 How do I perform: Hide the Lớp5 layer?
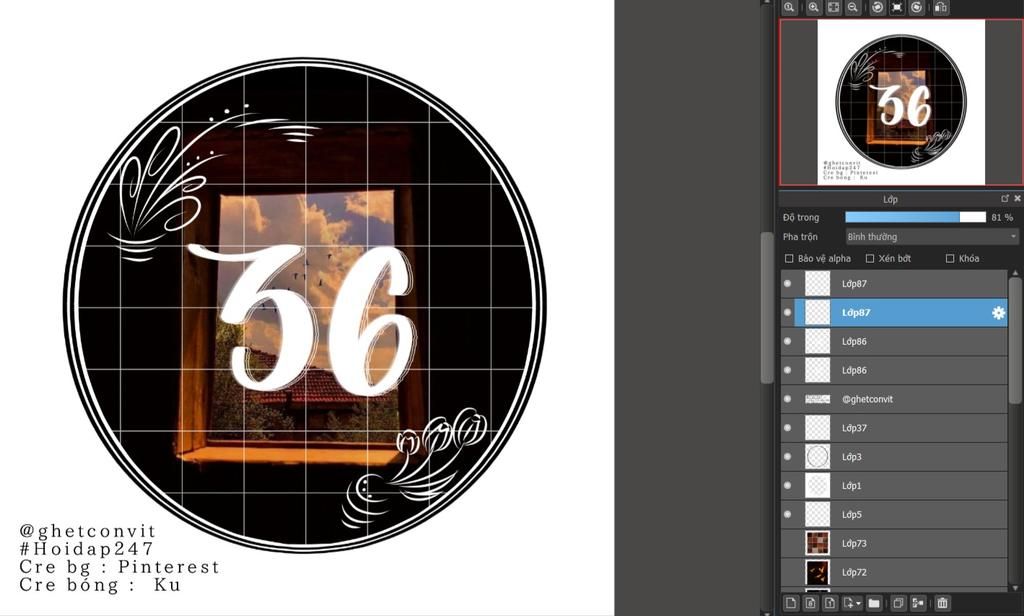[x=788, y=514]
